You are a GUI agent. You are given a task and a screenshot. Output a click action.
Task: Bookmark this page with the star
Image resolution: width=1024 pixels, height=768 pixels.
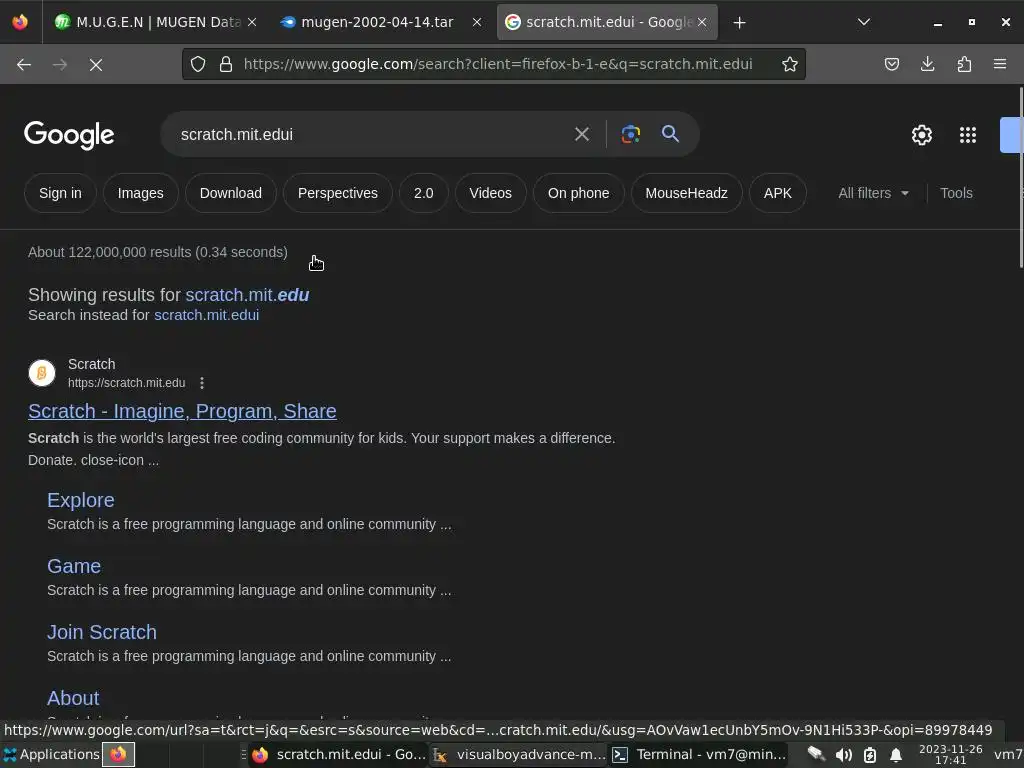tap(790, 64)
